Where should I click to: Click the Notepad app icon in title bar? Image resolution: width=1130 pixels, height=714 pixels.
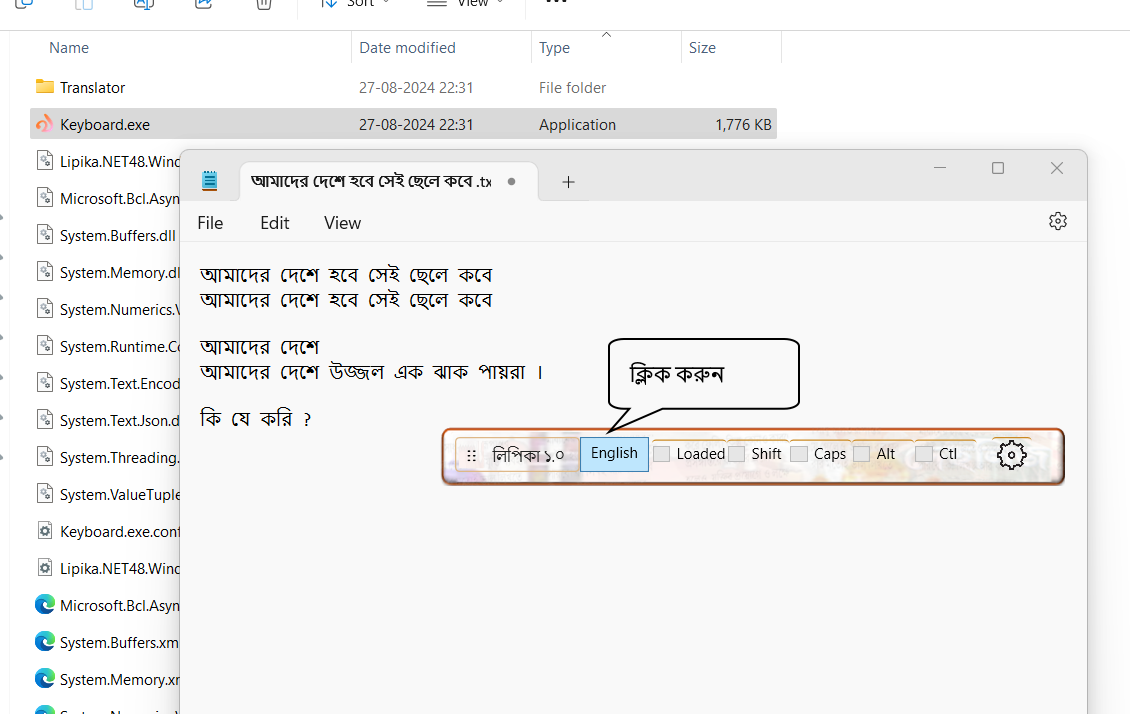coord(209,181)
